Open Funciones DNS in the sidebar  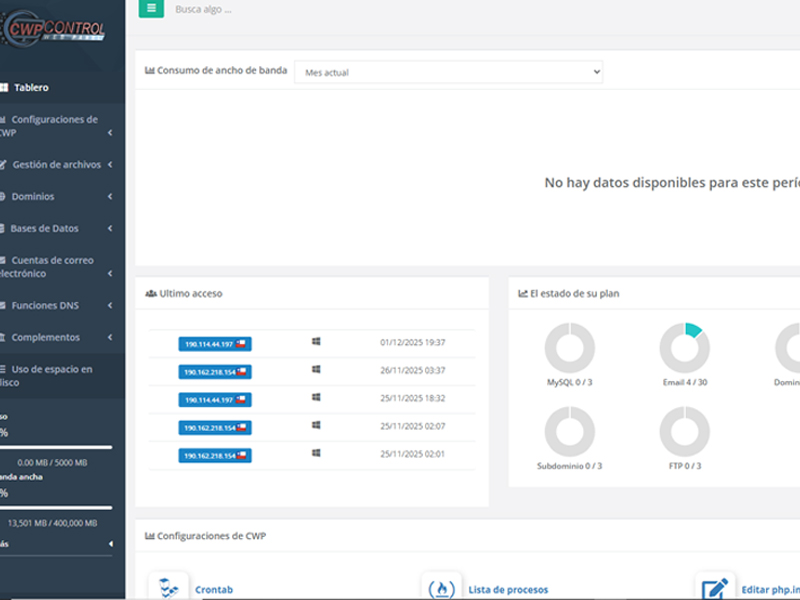45,305
